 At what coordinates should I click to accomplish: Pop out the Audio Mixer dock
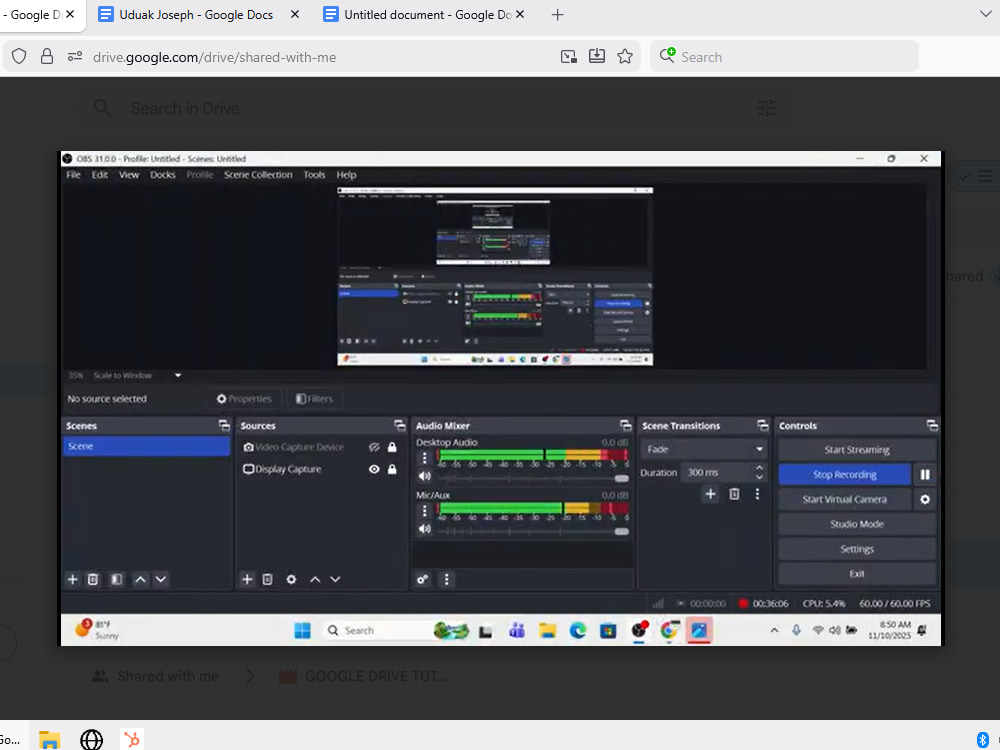coord(626,425)
